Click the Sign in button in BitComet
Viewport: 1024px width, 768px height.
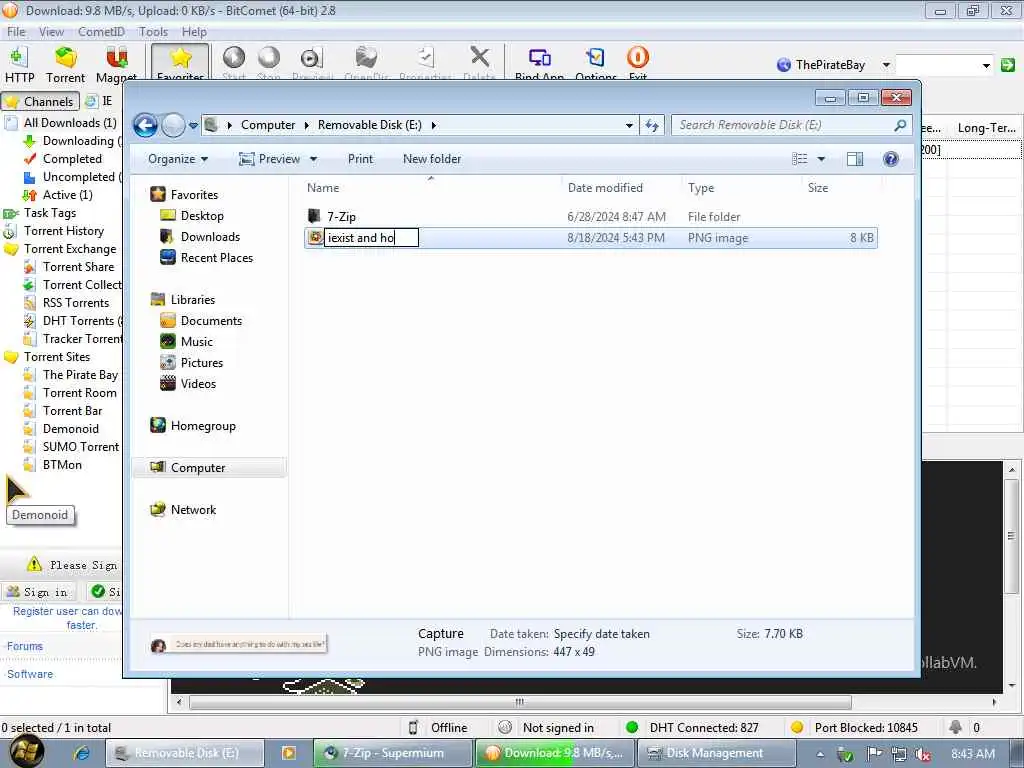click(39, 592)
